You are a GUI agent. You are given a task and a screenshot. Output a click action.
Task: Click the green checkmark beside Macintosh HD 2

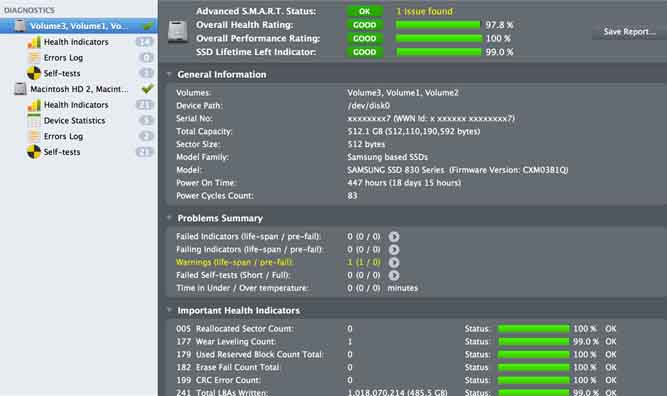(148, 88)
